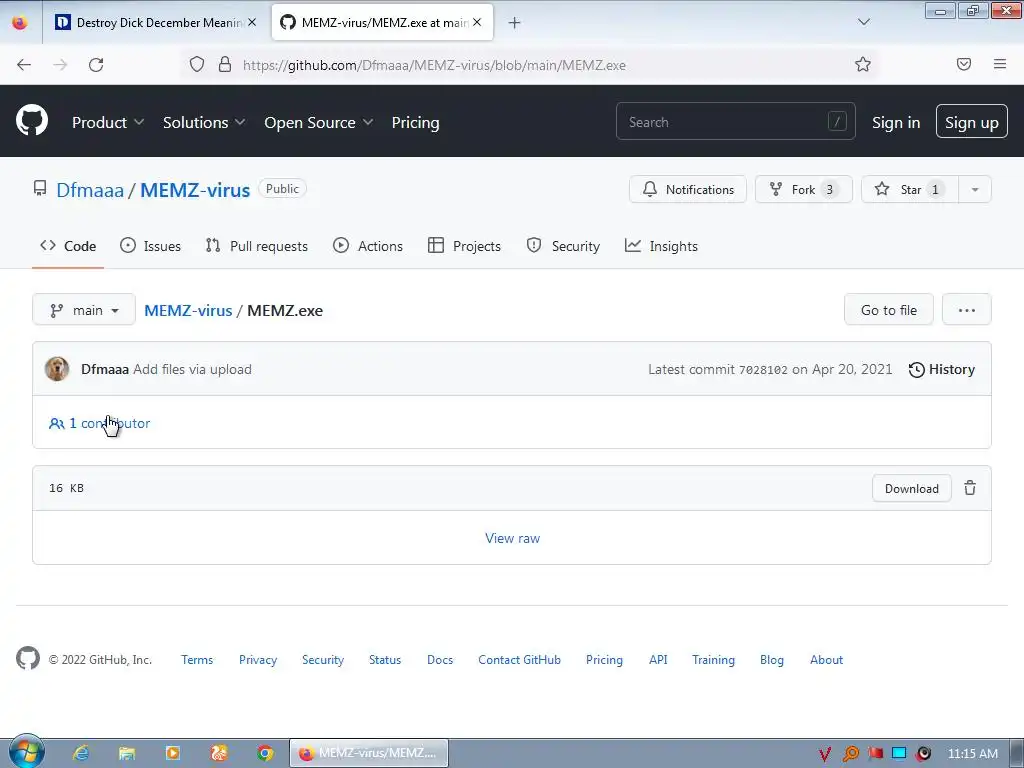The height and width of the screenshot is (768, 1024).
Task: Launch Google Chrome from the taskbar
Action: click(264, 753)
